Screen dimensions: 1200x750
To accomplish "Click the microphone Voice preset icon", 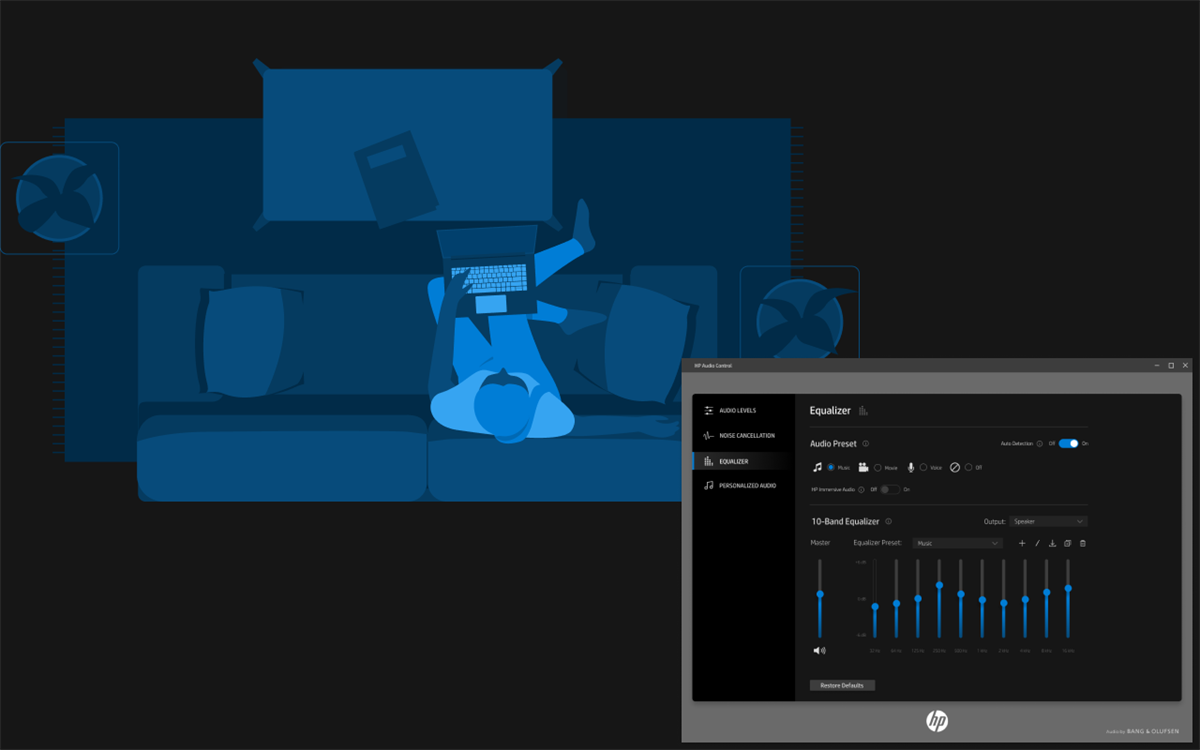I will click(910, 466).
